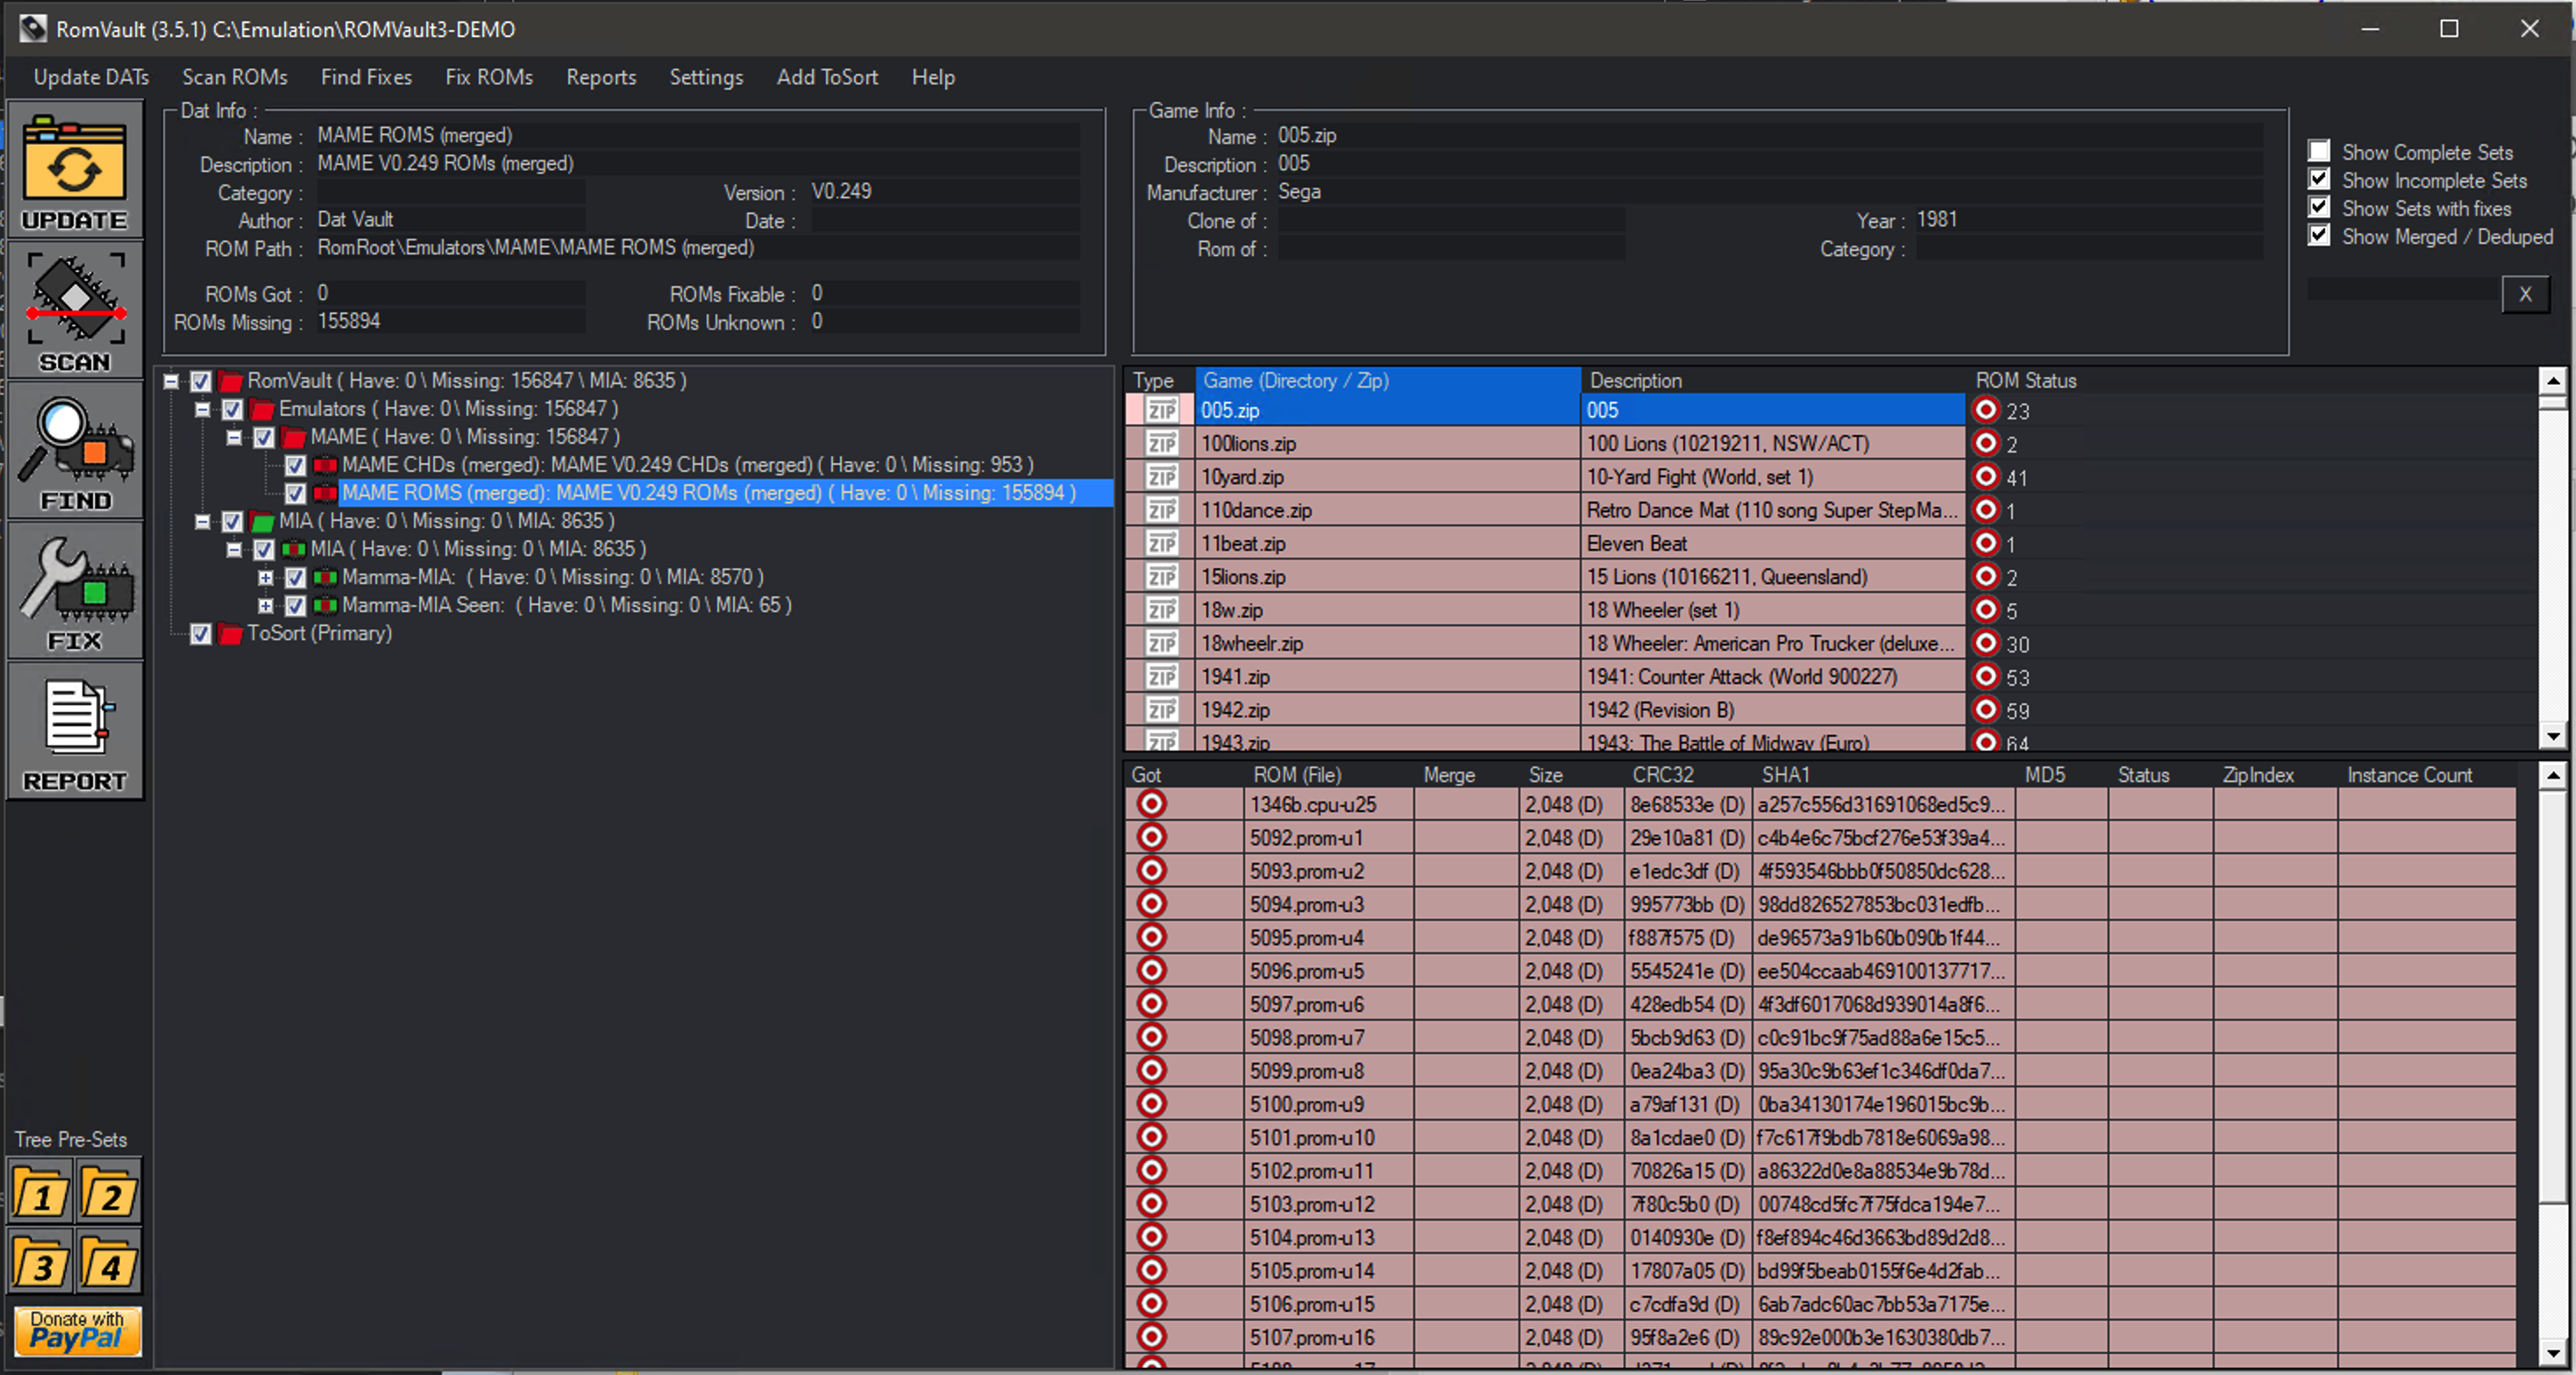Image resolution: width=2576 pixels, height=1375 pixels.
Task: Open the Update DATs menu
Action: [91, 77]
